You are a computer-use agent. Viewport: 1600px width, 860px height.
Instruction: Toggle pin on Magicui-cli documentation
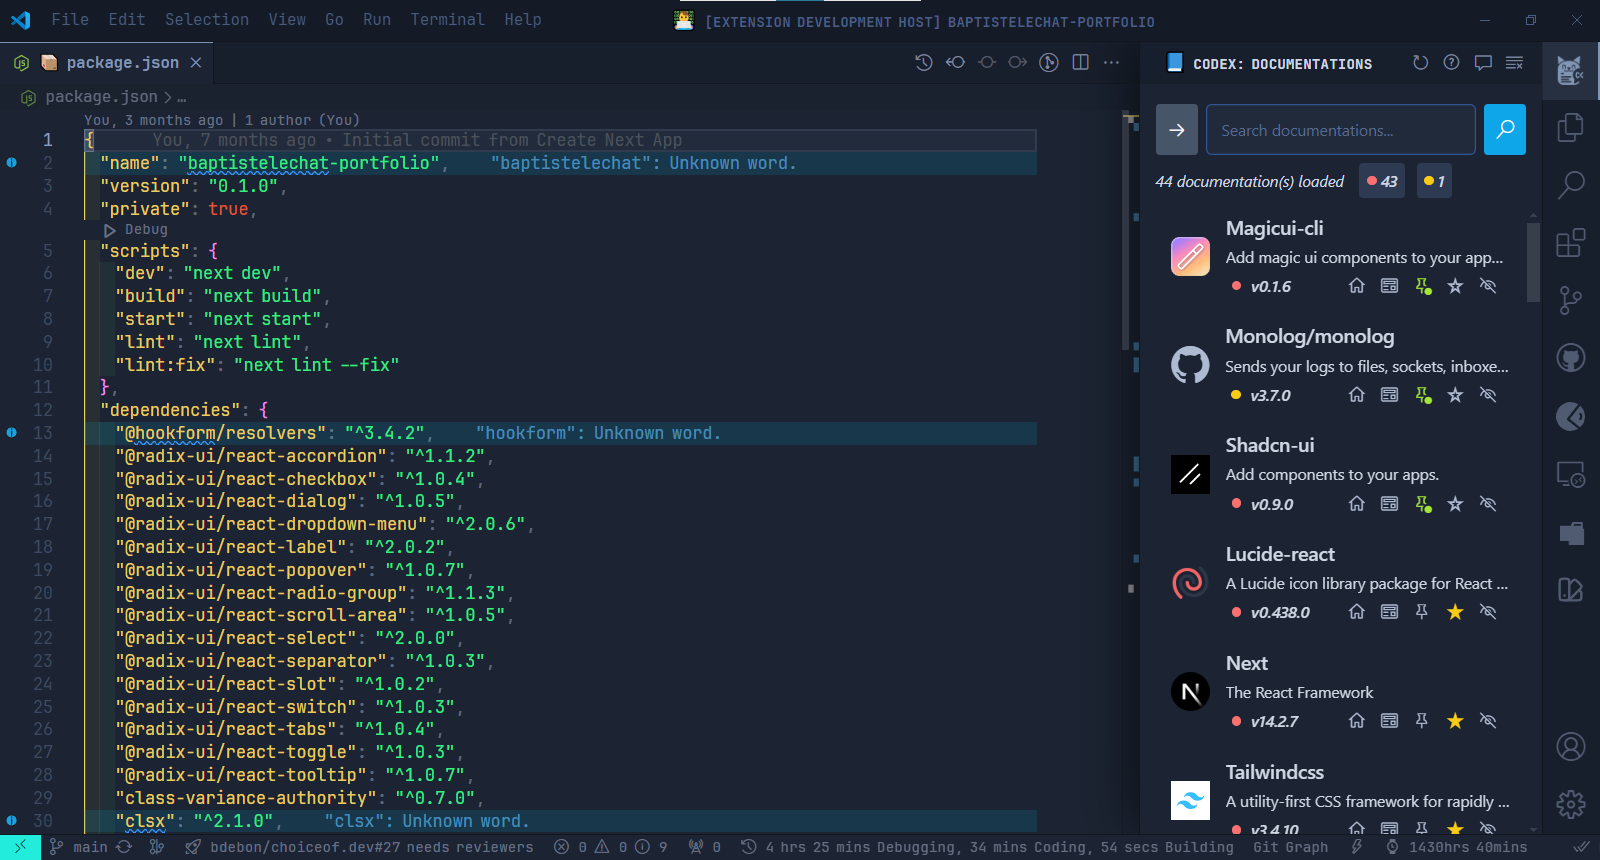(x=1423, y=286)
